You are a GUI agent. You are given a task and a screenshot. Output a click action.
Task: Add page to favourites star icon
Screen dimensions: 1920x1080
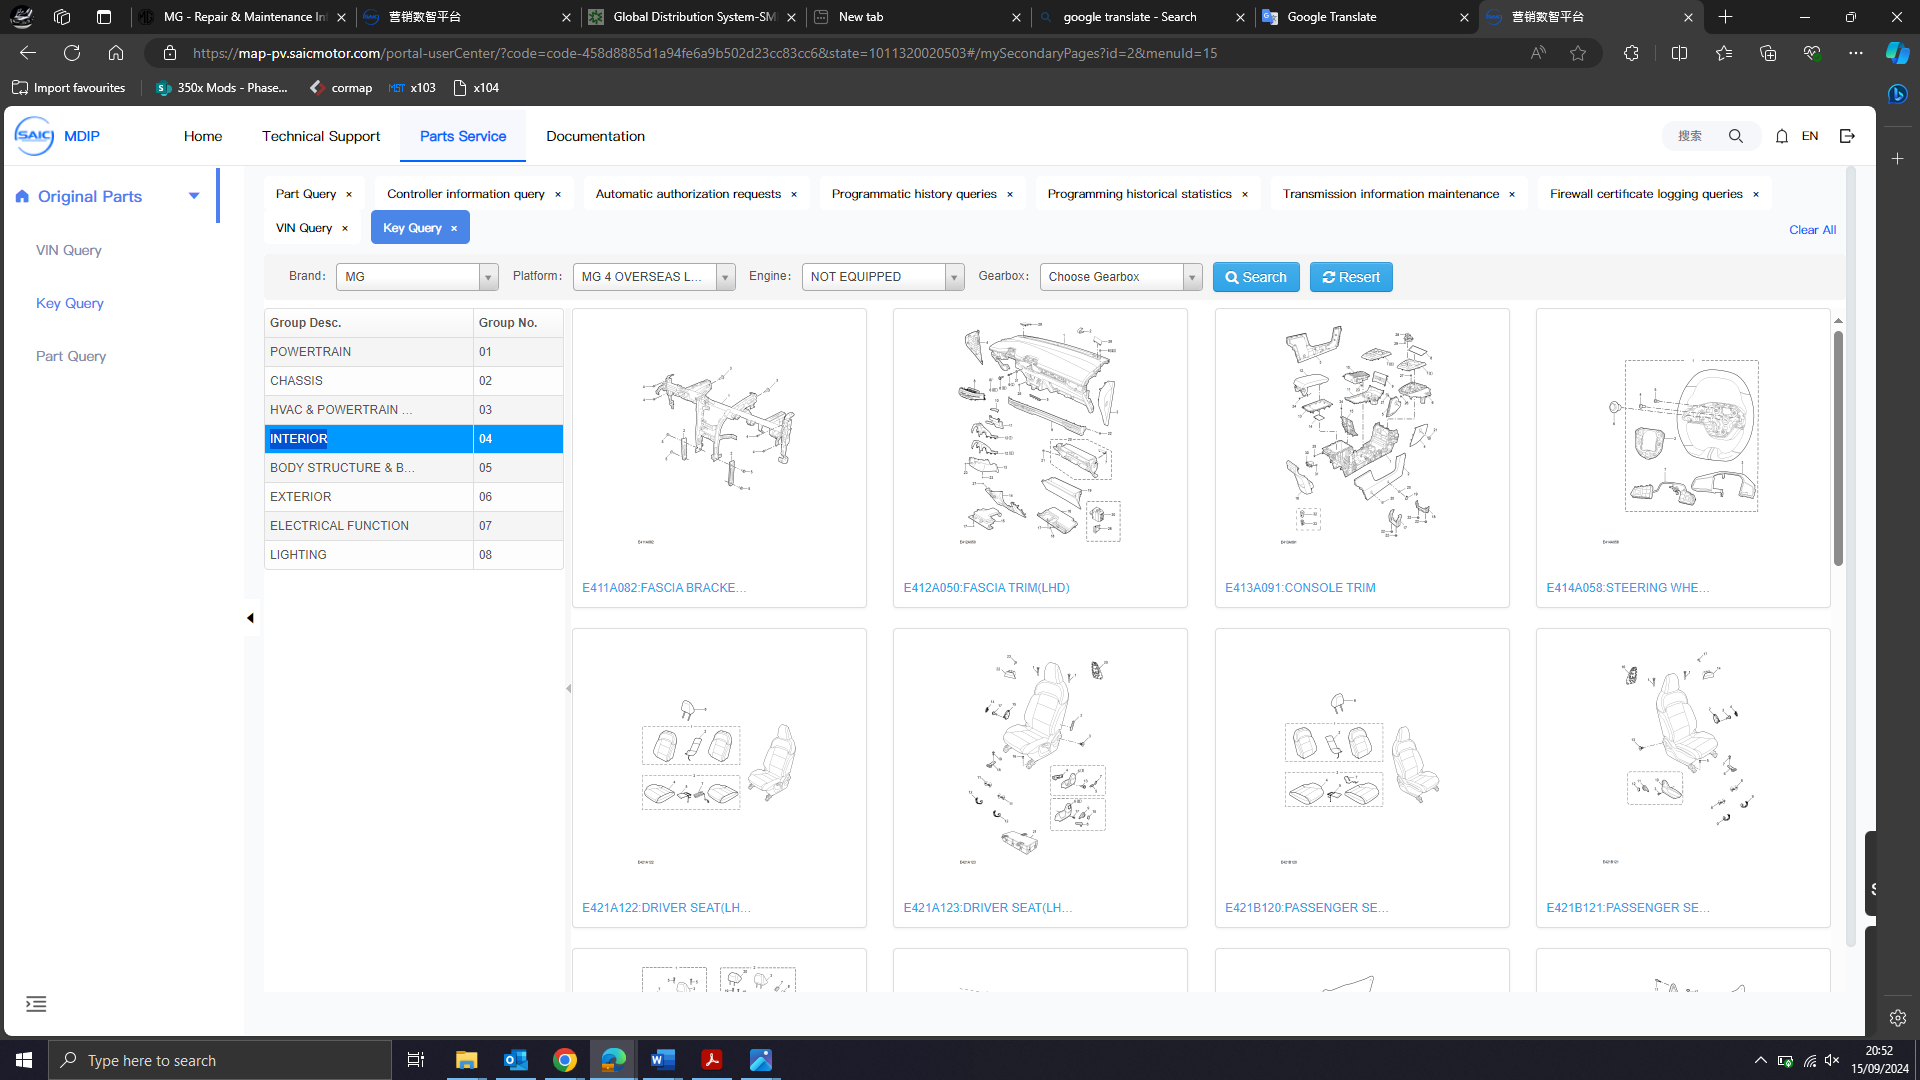[x=1578, y=53]
